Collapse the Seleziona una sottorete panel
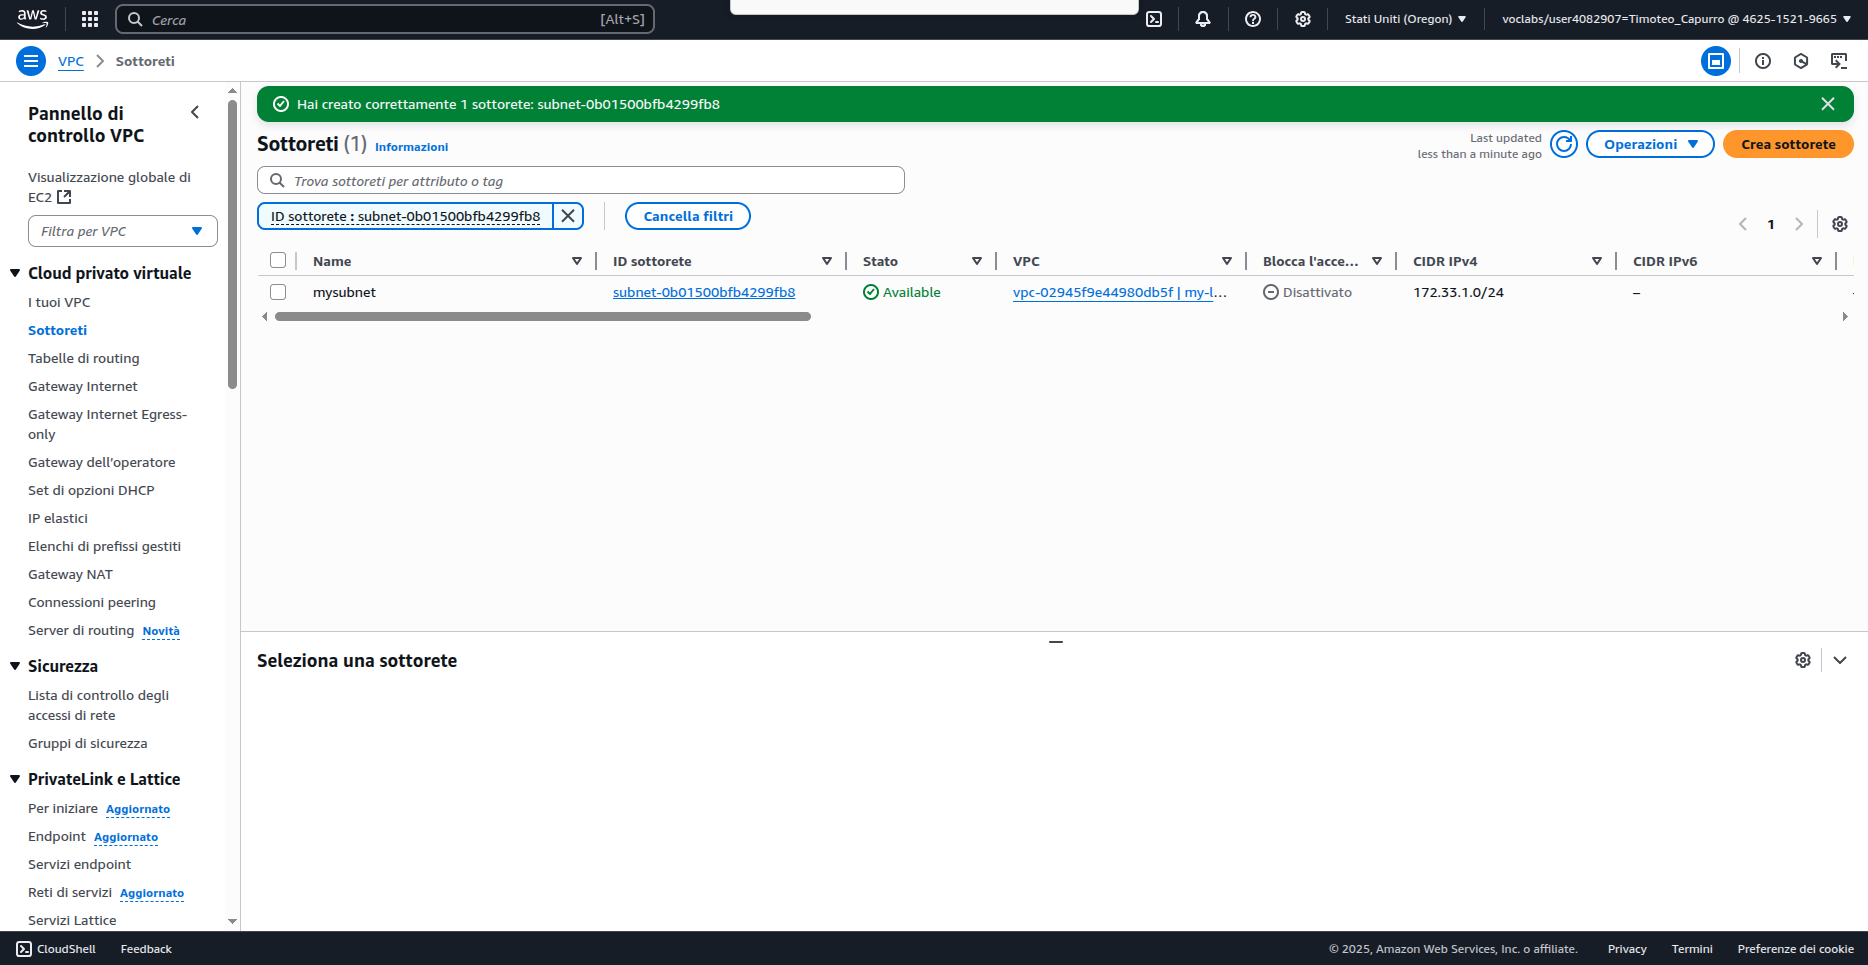Viewport: 1868px width, 965px height. 1840,660
